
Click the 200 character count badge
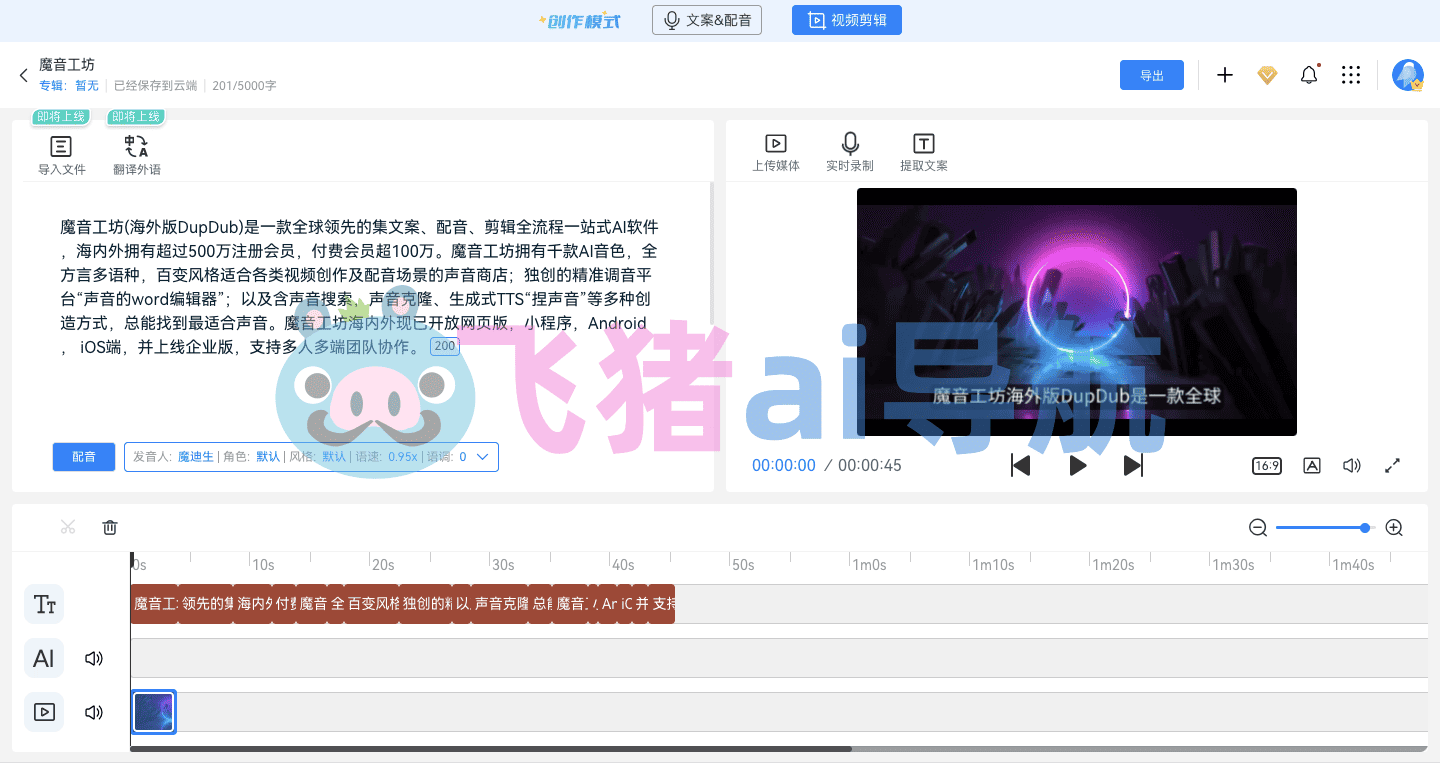coord(445,346)
